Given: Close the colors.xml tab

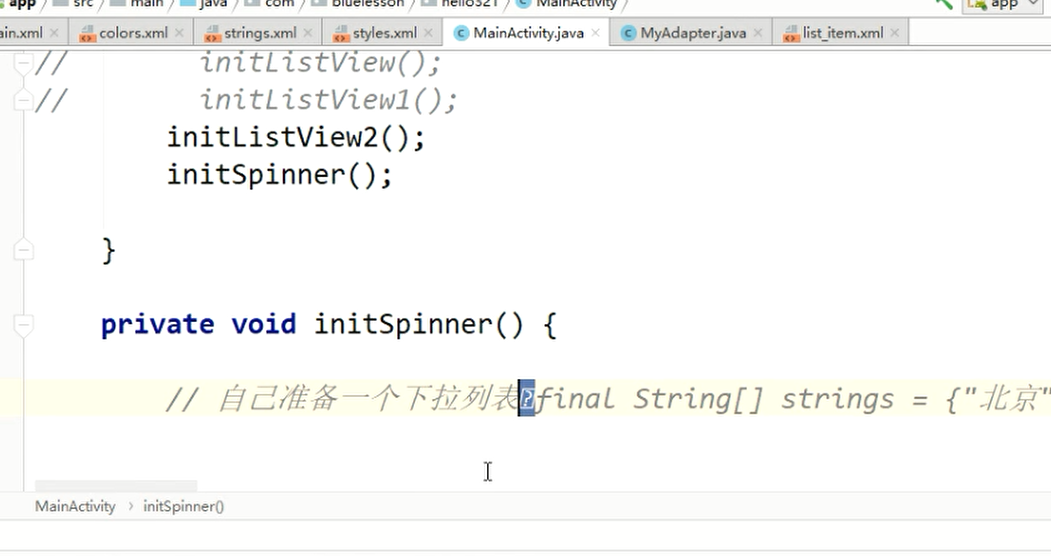Looking at the screenshot, I should pos(179,33).
